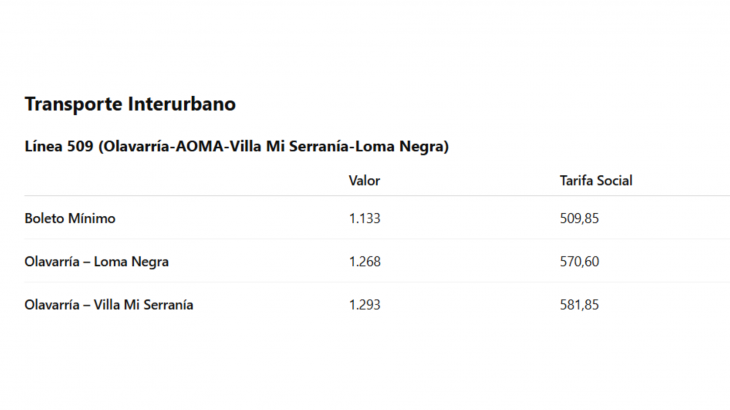This screenshot has width=730, height=410.
Task: Click the Valor column header
Action: [365, 181]
